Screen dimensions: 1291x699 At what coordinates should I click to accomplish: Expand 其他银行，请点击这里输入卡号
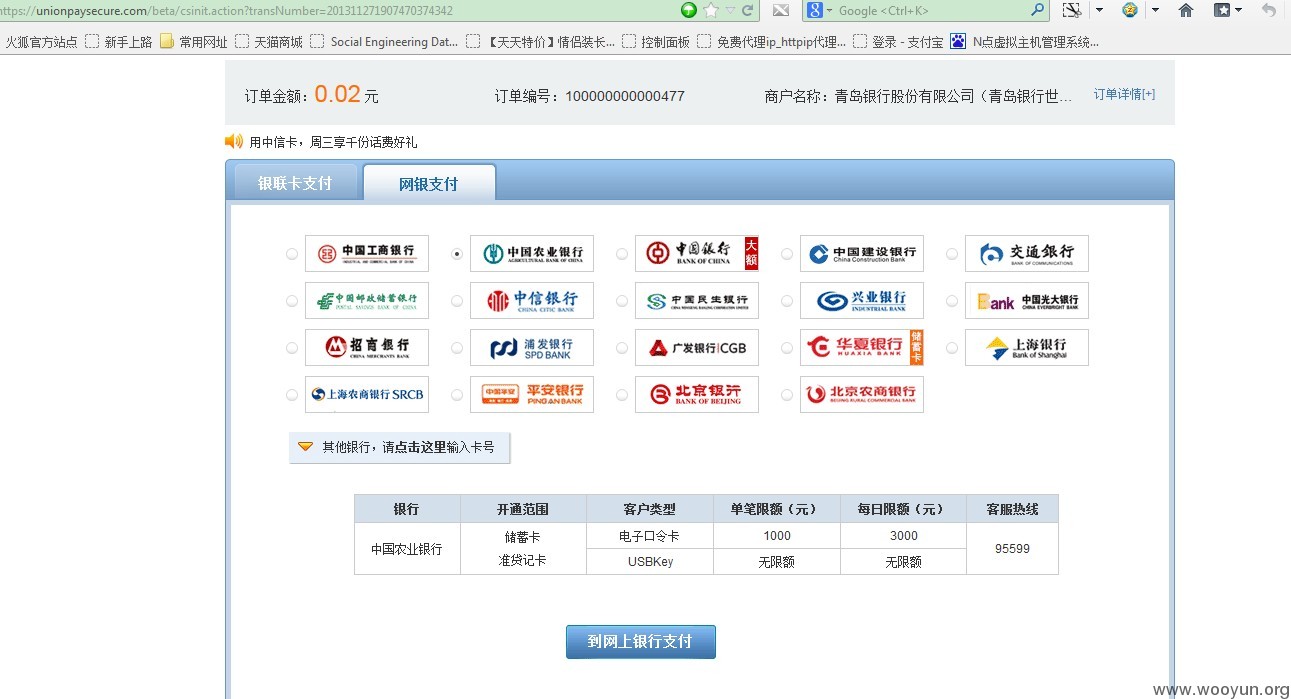click(400, 447)
